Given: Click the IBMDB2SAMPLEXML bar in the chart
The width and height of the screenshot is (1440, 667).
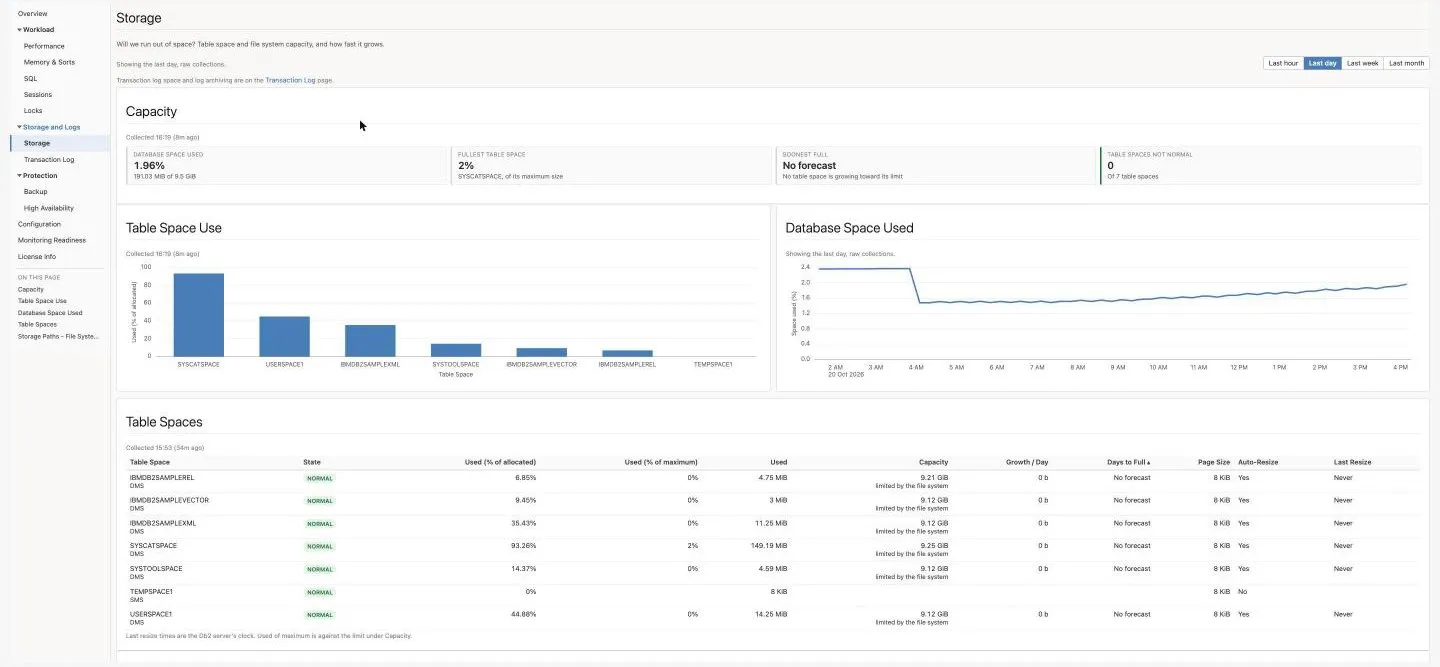Looking at the screenshot, I should [x=370, y=340].
